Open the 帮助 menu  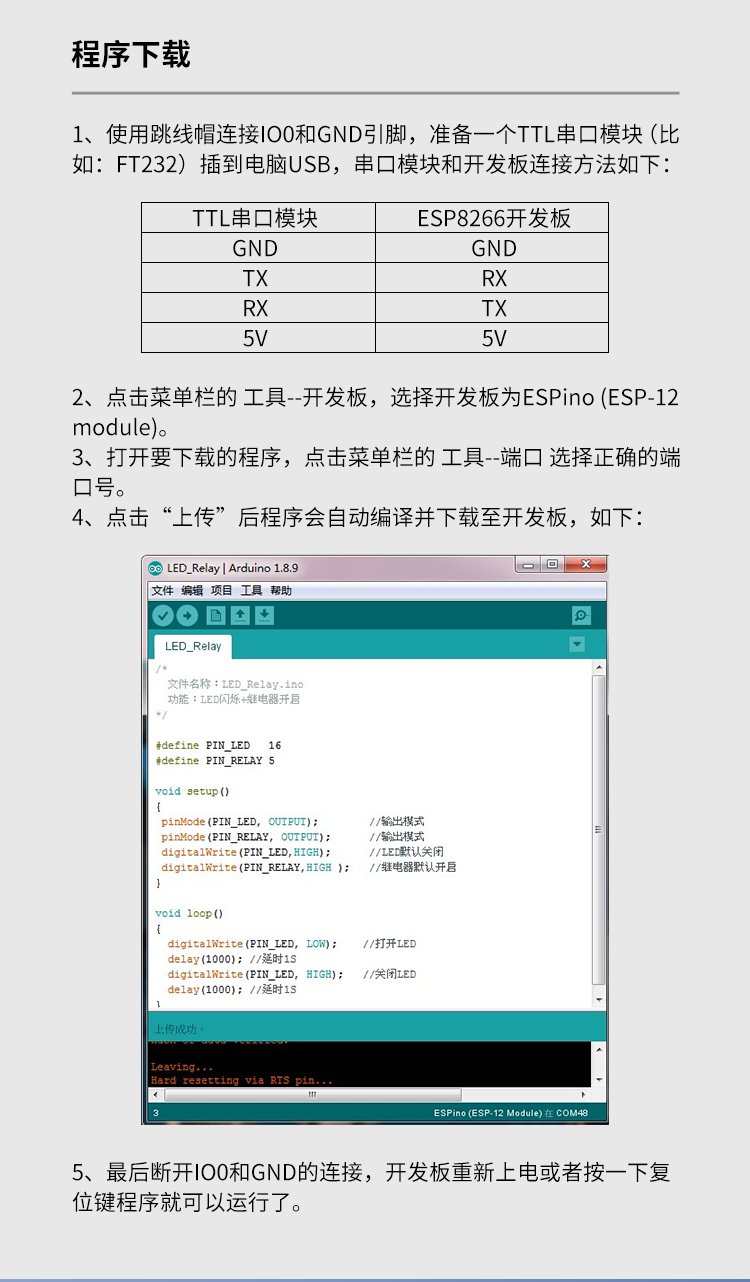coord(281,591)
